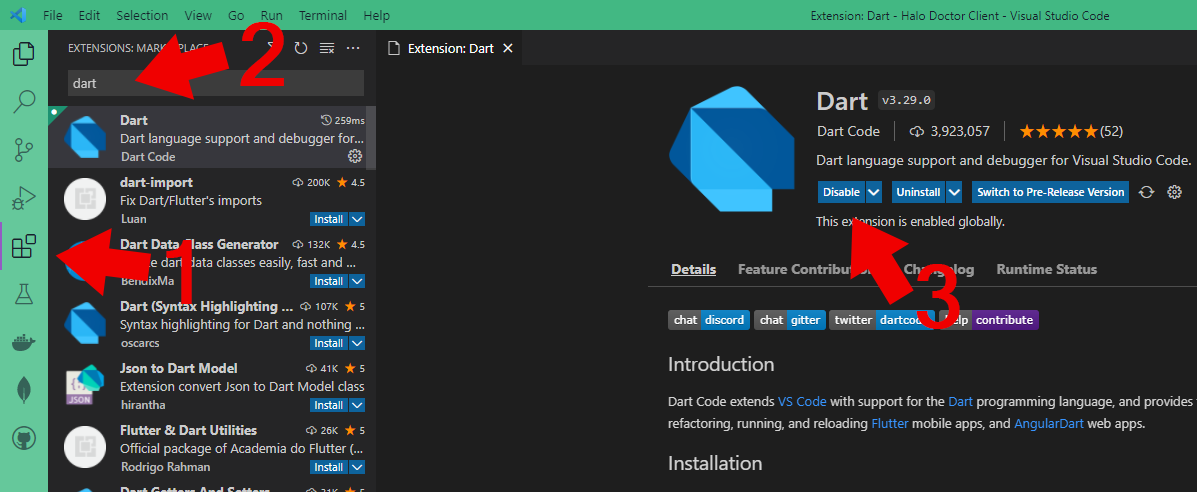Open the Explorer view in activity bar
Viewport: 1197px width, 492px height.
coord(23,54)
